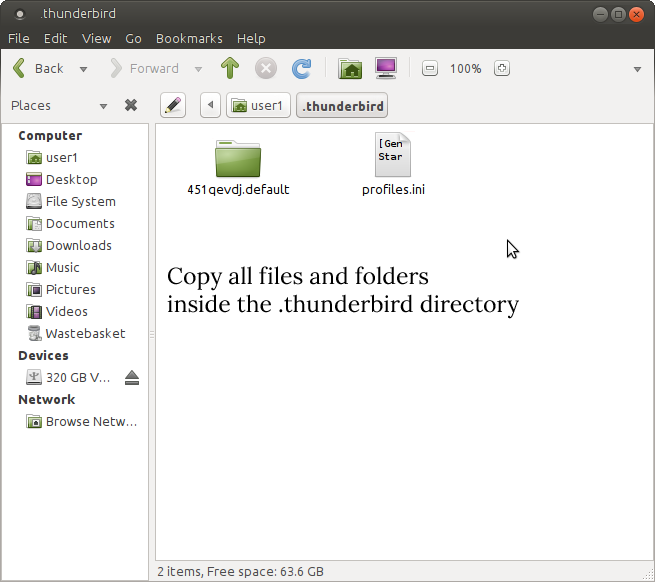Eject the 320 GB volume
The width and height of the screenshot is (655, 582).
[x=132, y=378]
